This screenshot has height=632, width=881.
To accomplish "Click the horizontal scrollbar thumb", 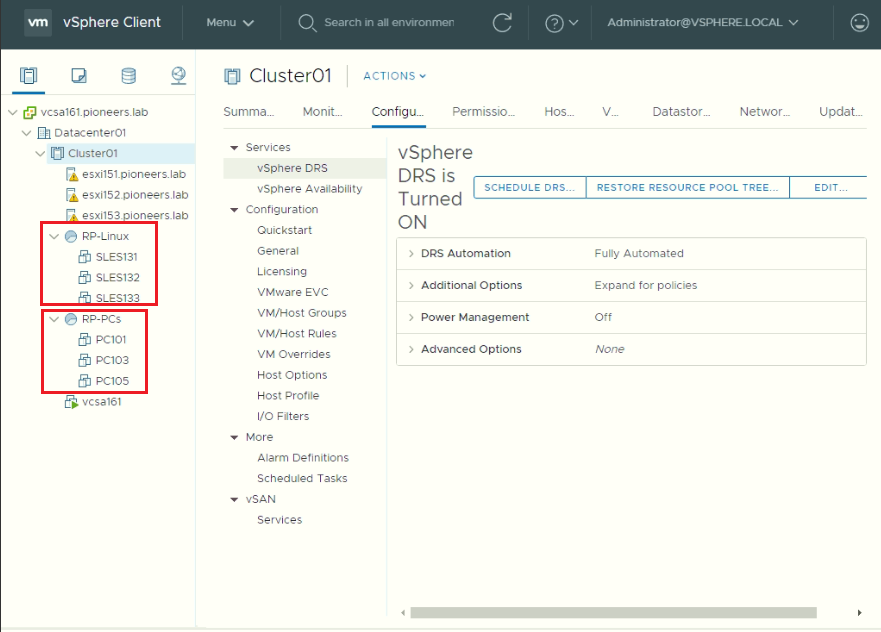I will point(614,613).
